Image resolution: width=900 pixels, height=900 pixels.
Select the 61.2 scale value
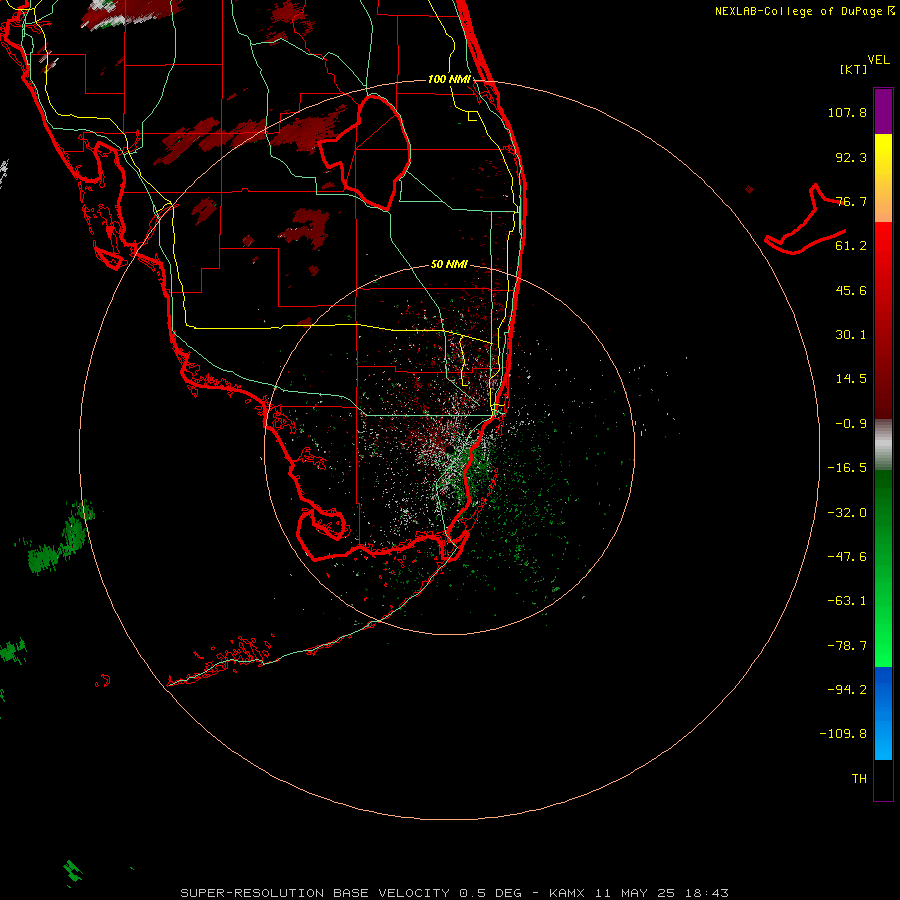[x=851, y=246]
